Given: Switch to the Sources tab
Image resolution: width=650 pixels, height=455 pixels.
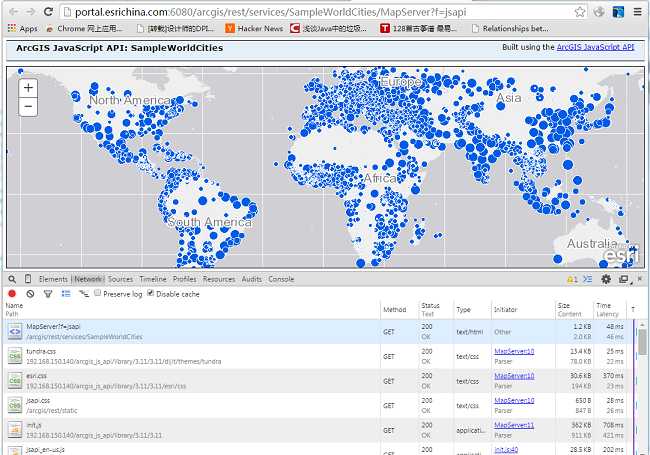Looking at the screenshot, I should (120, 279).
